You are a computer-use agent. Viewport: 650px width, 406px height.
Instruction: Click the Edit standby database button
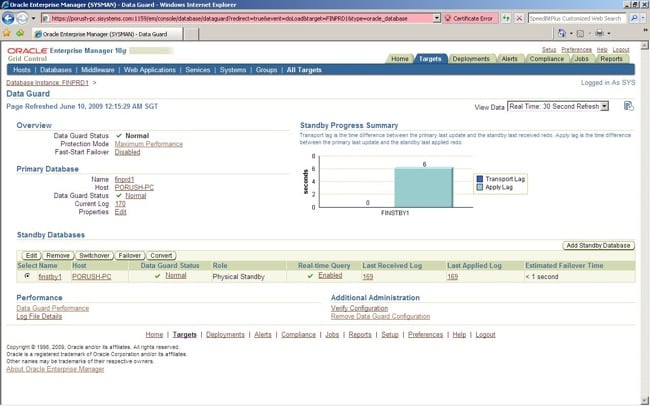coord(31,255)
